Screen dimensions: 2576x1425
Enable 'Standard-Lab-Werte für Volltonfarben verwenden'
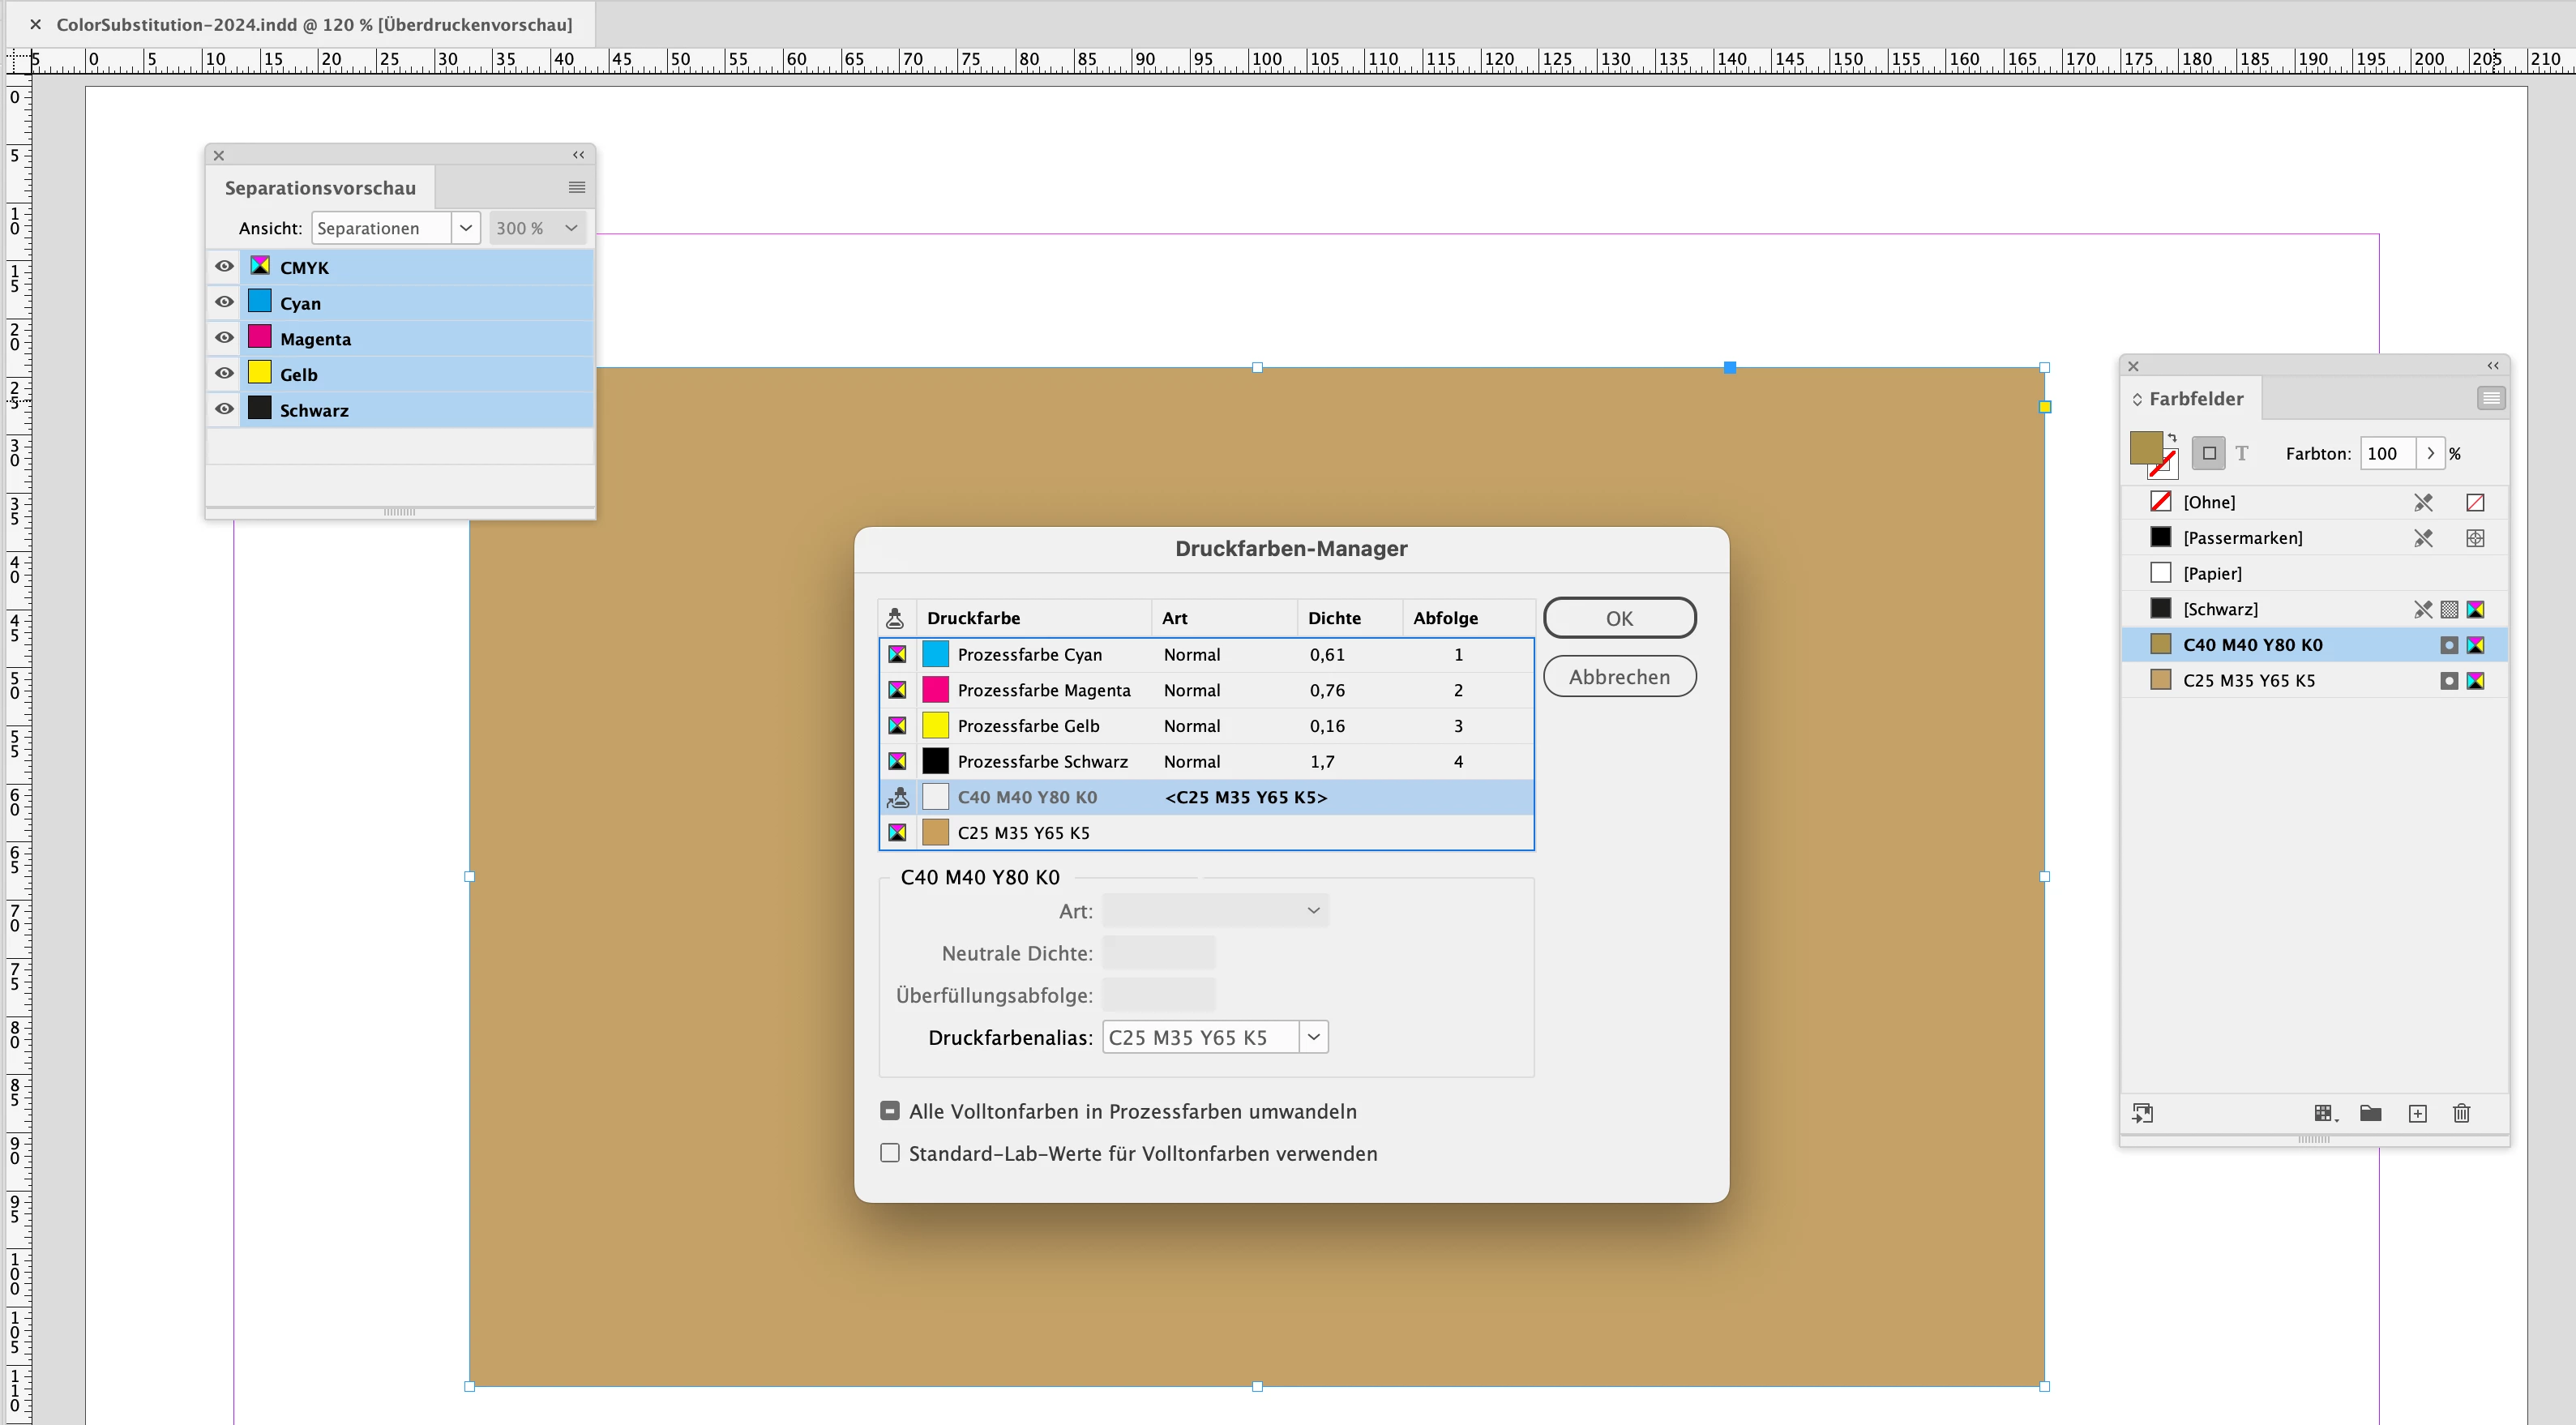click(x=890, y=1153)
